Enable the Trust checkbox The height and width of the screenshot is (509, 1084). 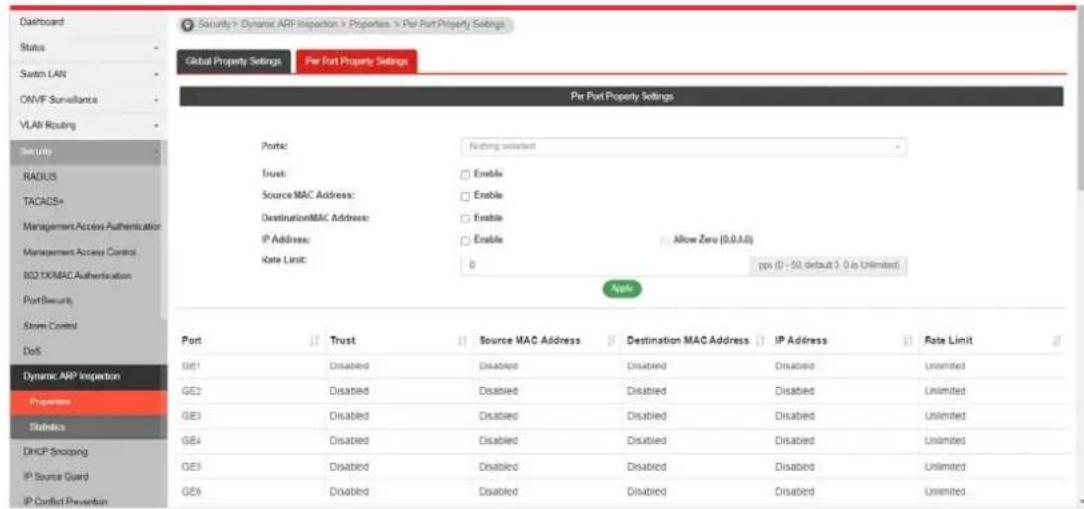tap(465, 174)
